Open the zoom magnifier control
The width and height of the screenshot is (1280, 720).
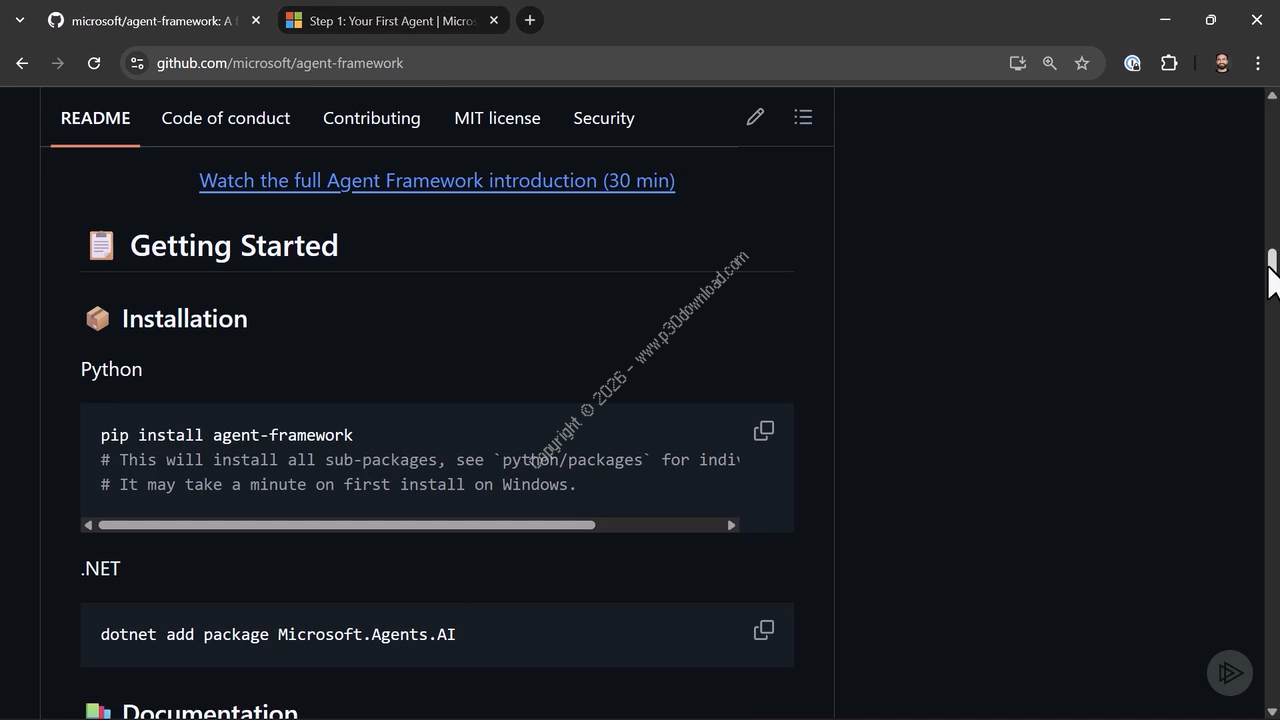(x=1050, y=63)
